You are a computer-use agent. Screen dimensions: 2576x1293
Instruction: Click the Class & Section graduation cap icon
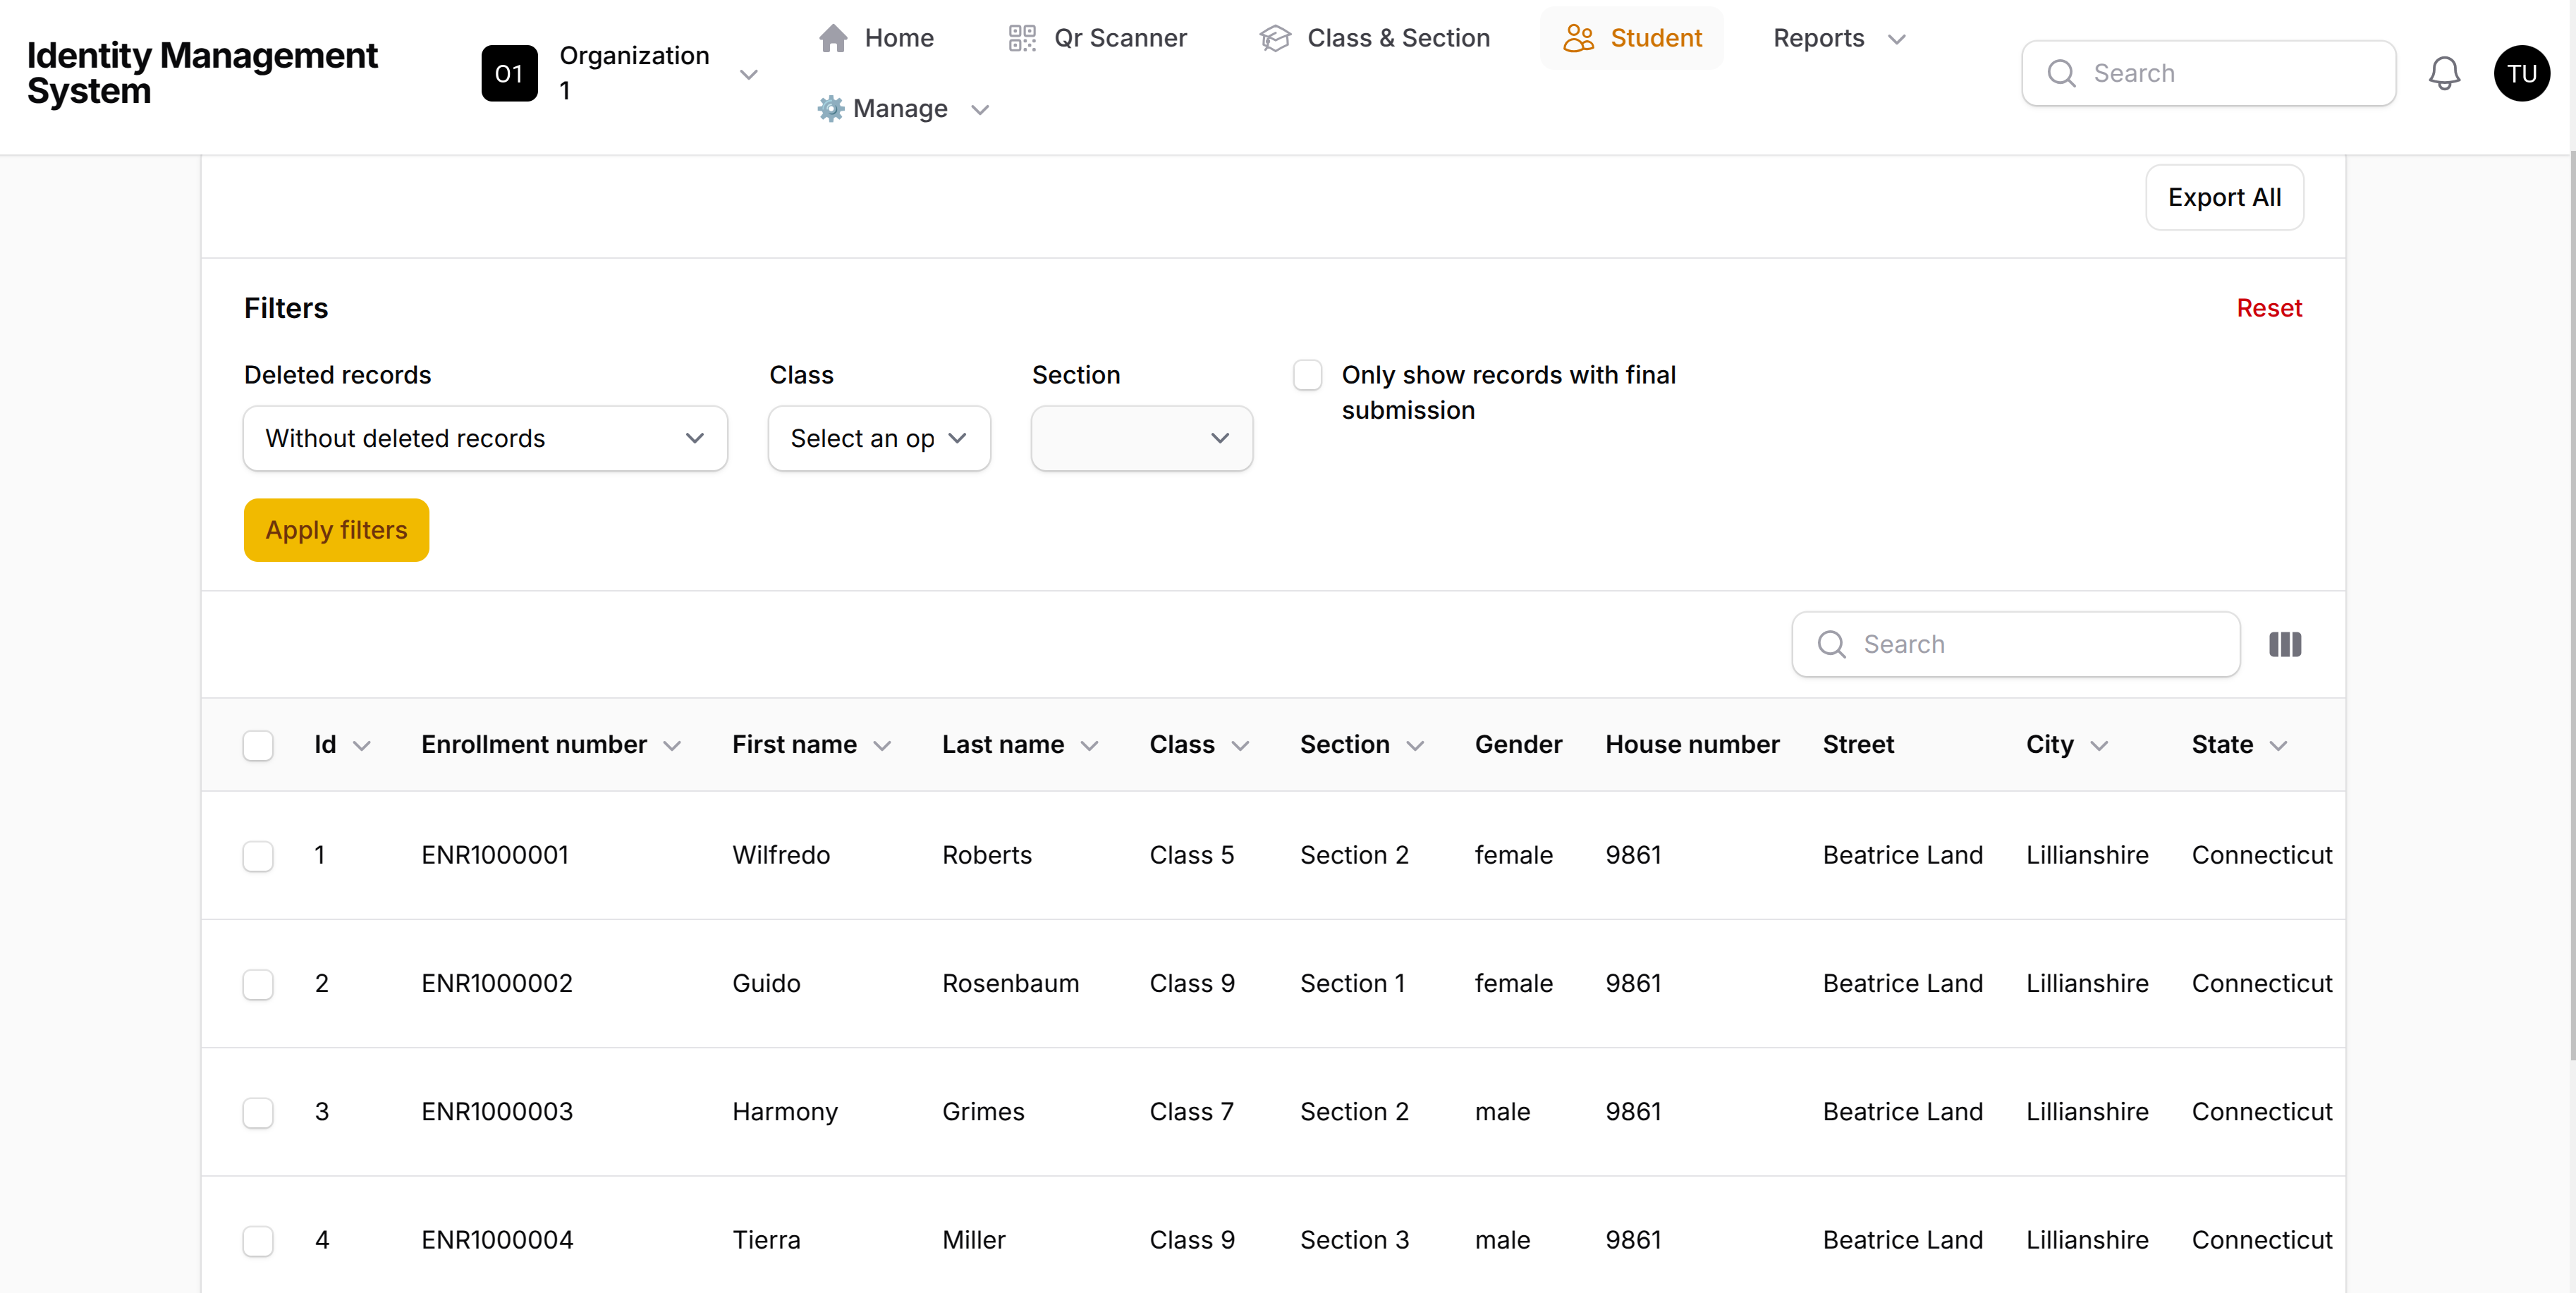pos(1275,38)
